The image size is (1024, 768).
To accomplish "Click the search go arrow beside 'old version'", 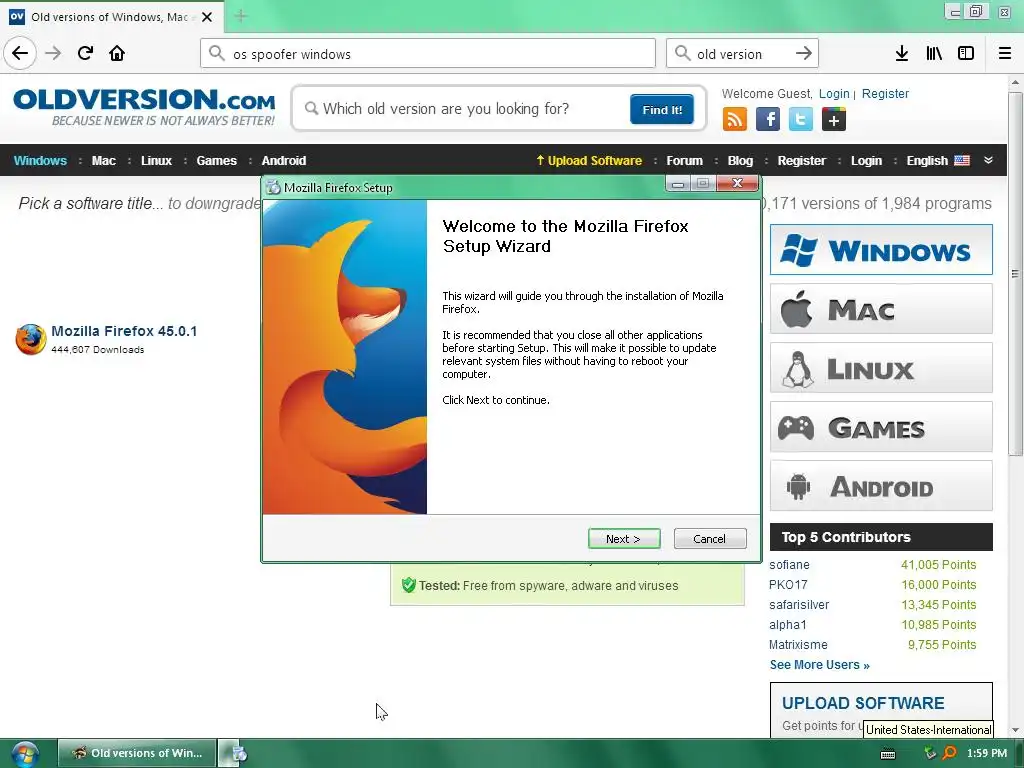I will [804, 53].
